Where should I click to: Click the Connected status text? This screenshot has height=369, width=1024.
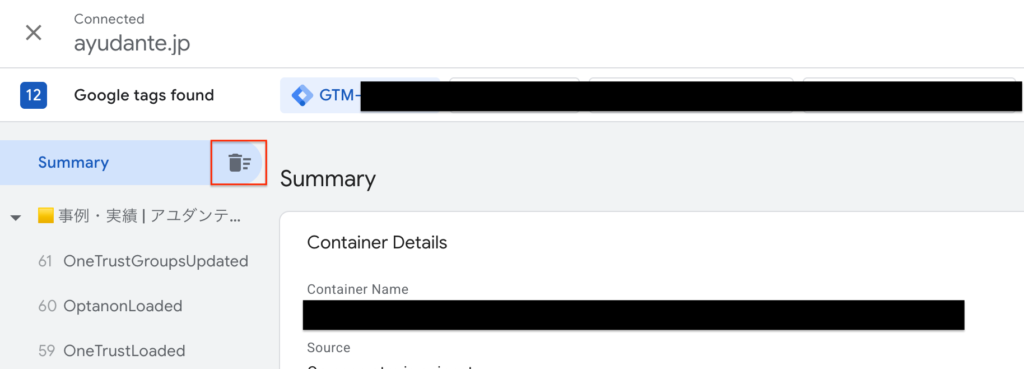click(x=109, y=19)
